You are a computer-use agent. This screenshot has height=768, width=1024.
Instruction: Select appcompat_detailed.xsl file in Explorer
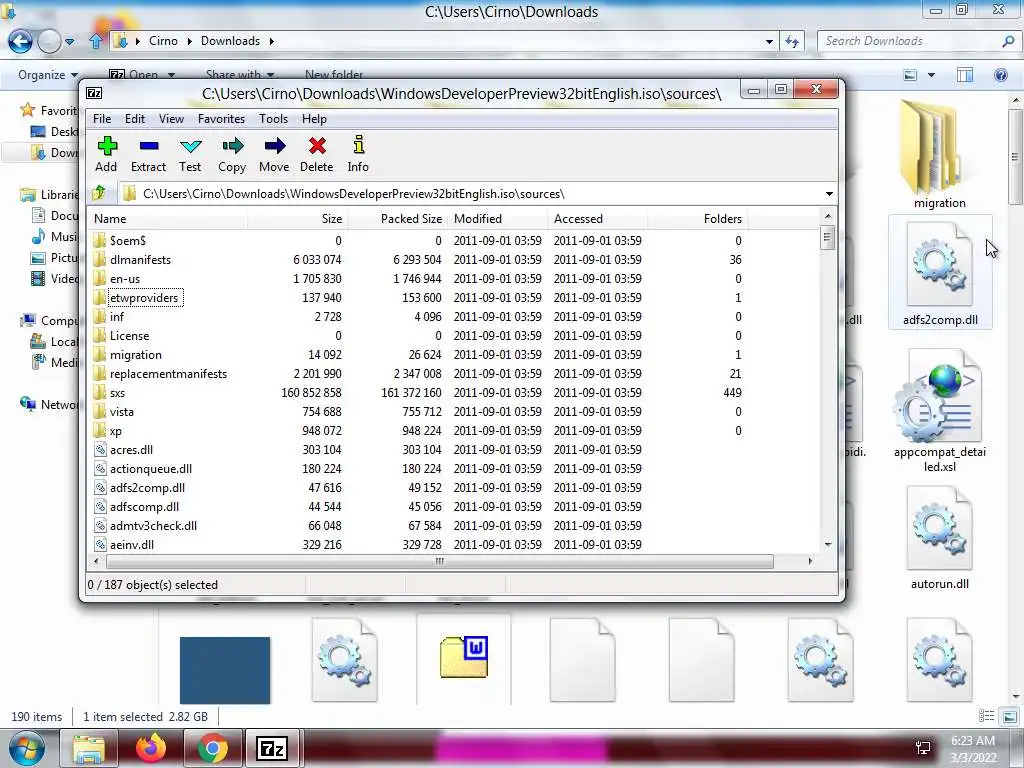click(x=940, y=411)
